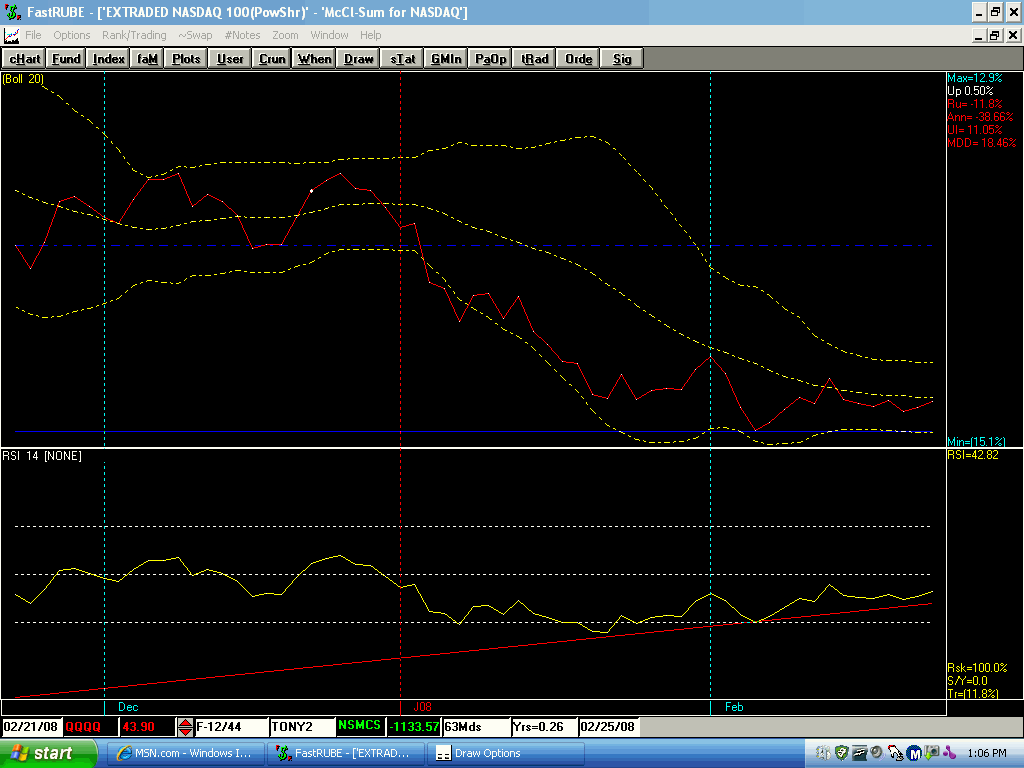1024x768 pixels.
Task: Click the sTat toolbar button
Action: (x=402, y=59)
